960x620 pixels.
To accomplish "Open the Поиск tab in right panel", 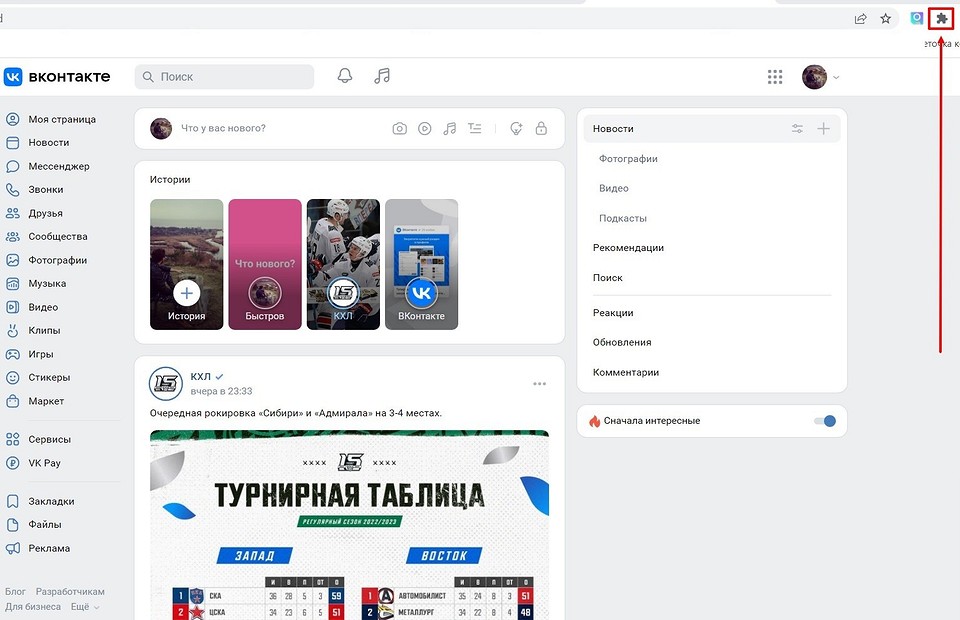I will 607,277.
